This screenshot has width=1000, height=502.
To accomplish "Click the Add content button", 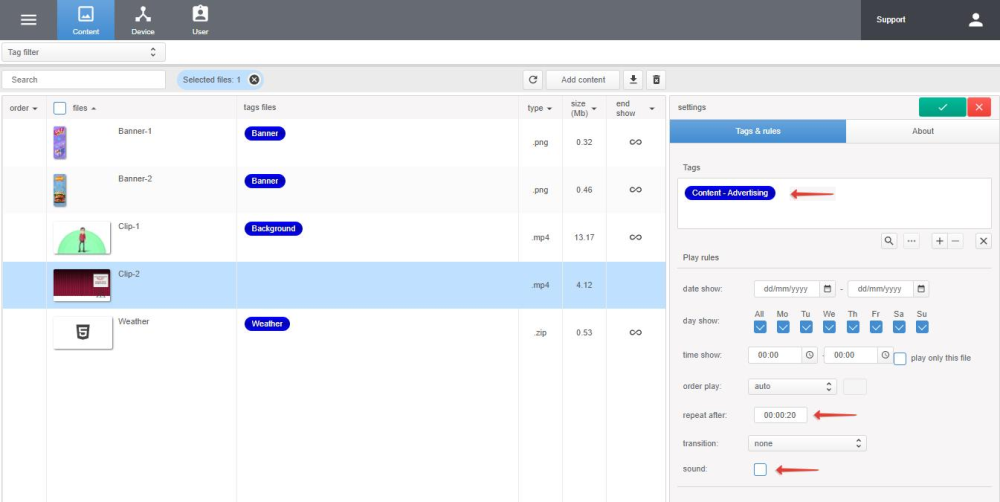I will pyautogui.click(x=583, y=80).
